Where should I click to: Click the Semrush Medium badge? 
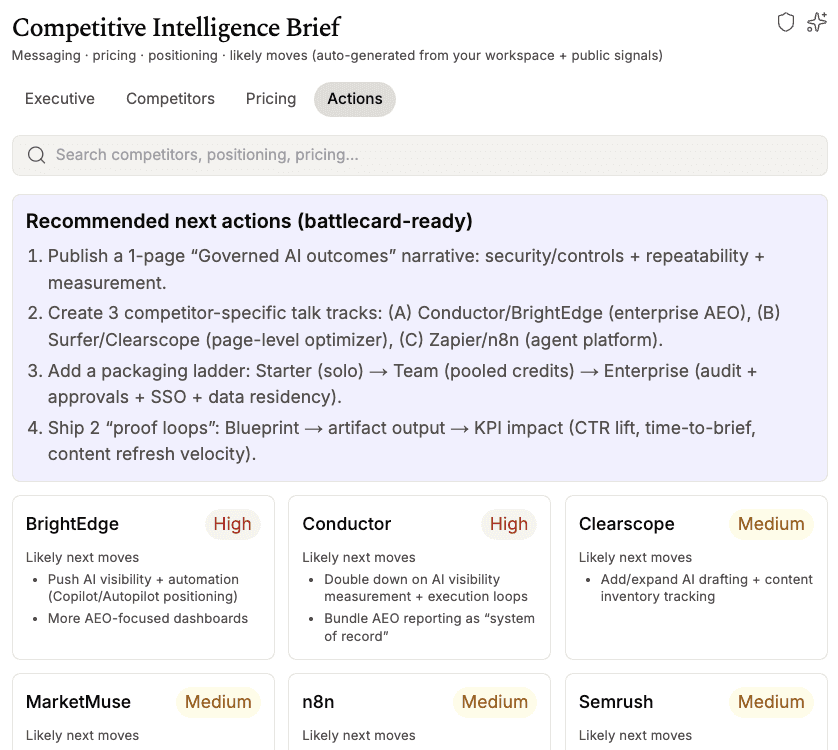pos(771,702)
